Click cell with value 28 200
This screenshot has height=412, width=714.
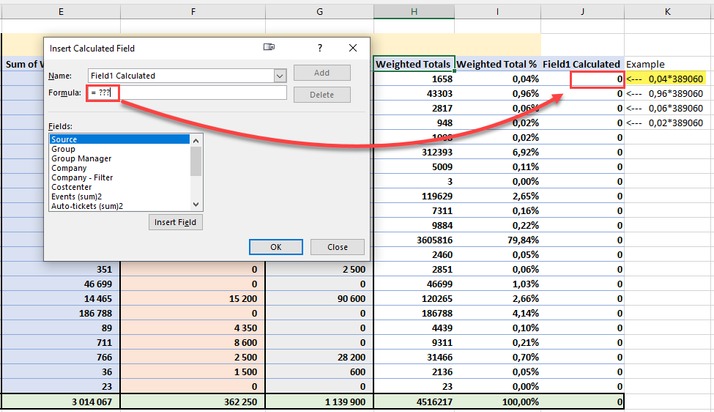point(320,357)
